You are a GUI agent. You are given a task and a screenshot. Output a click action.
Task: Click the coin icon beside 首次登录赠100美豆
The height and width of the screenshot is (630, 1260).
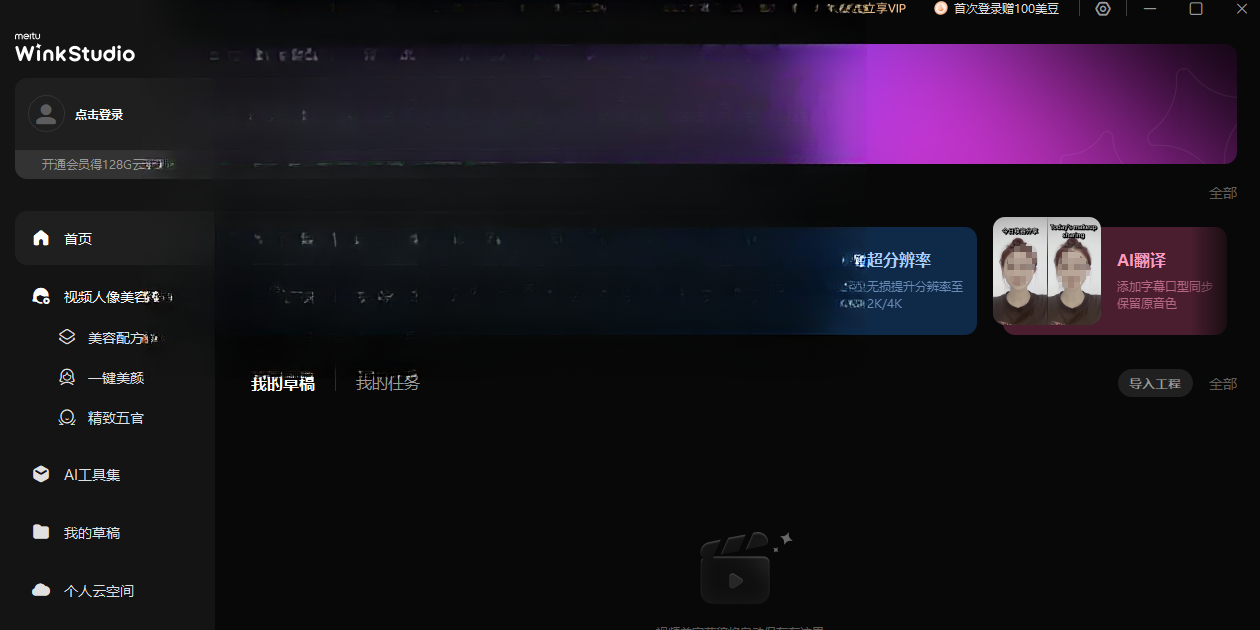pos(940,8)
